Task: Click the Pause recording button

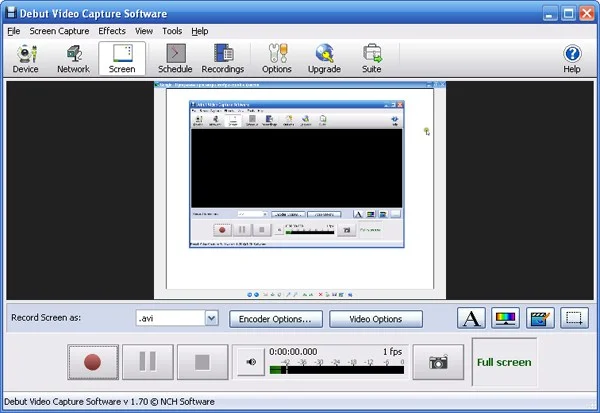Action: pos(148,362)
